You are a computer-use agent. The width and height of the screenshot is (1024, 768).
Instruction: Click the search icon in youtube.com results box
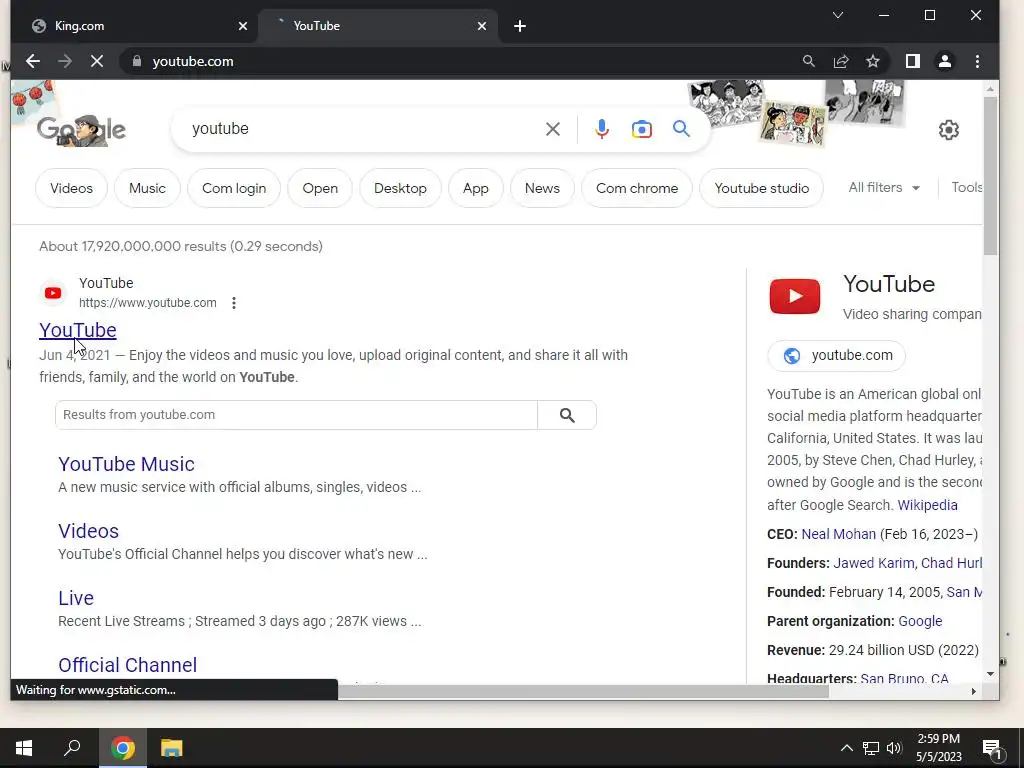567,415
